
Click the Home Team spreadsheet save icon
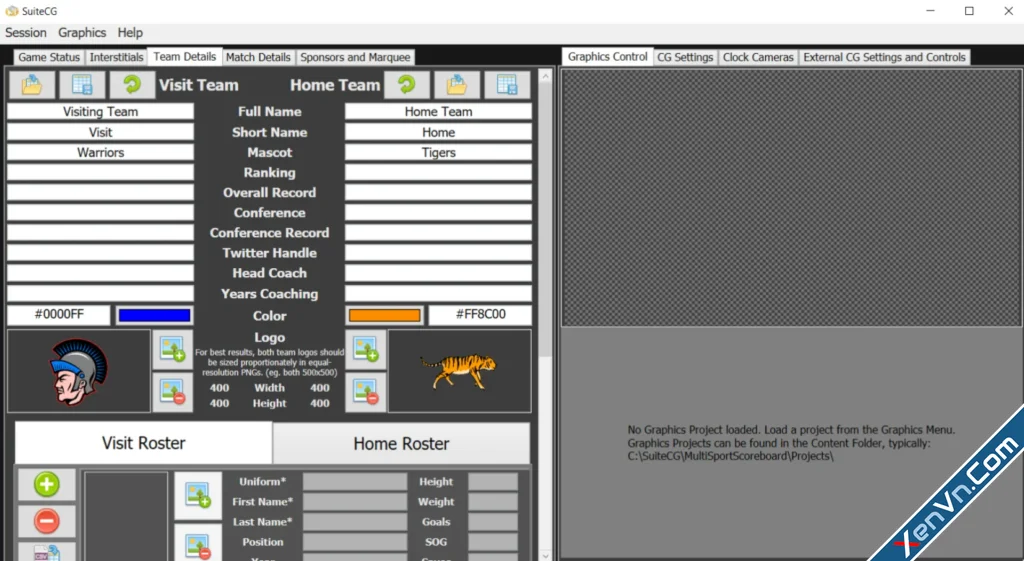coord(507,84)
